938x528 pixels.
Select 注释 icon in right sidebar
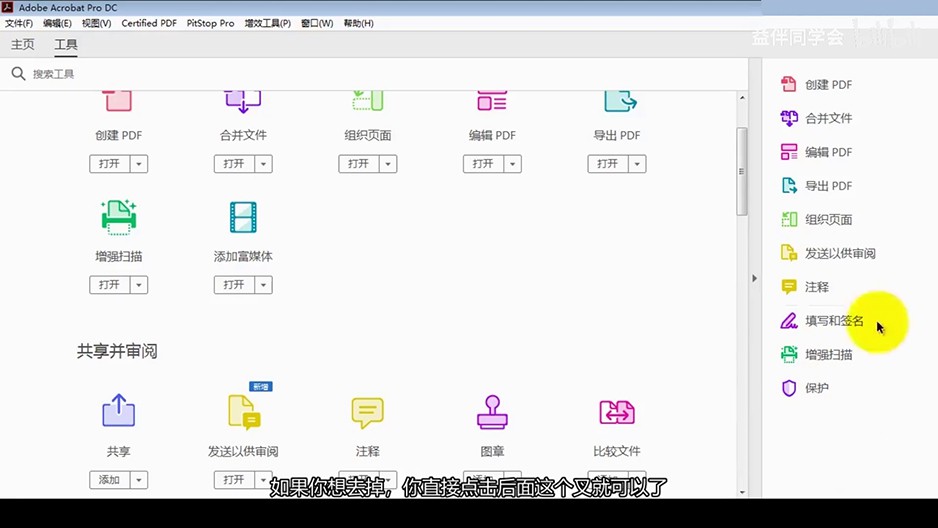coord(789,287)
